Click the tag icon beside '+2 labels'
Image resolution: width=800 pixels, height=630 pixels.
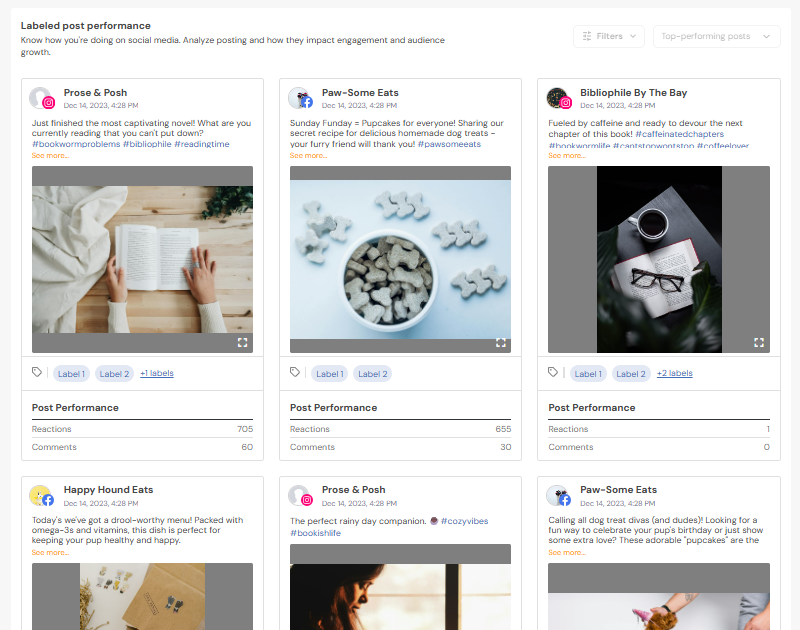(553, 372)
